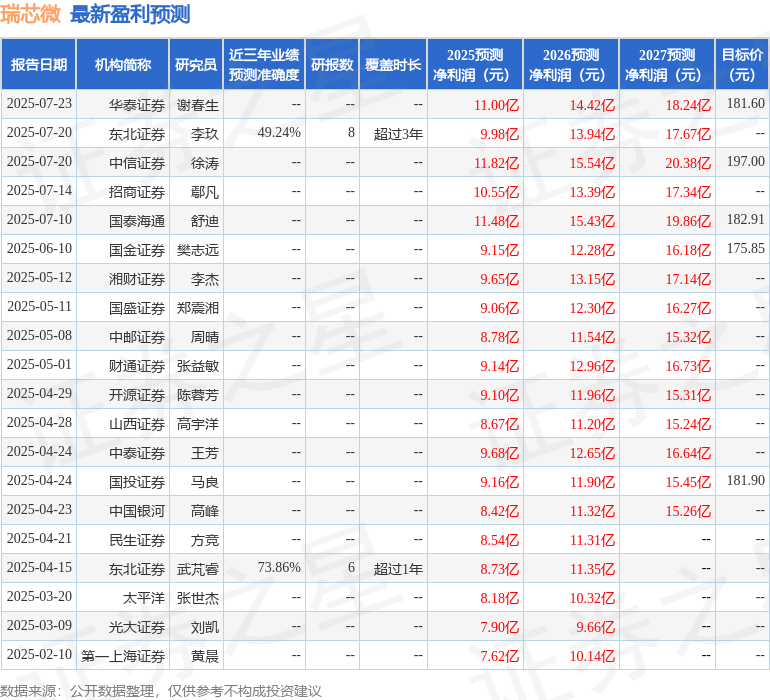Click the 覆盖时长 column header
The height and width of the screenshot is (700, 770).
(393, 64)
